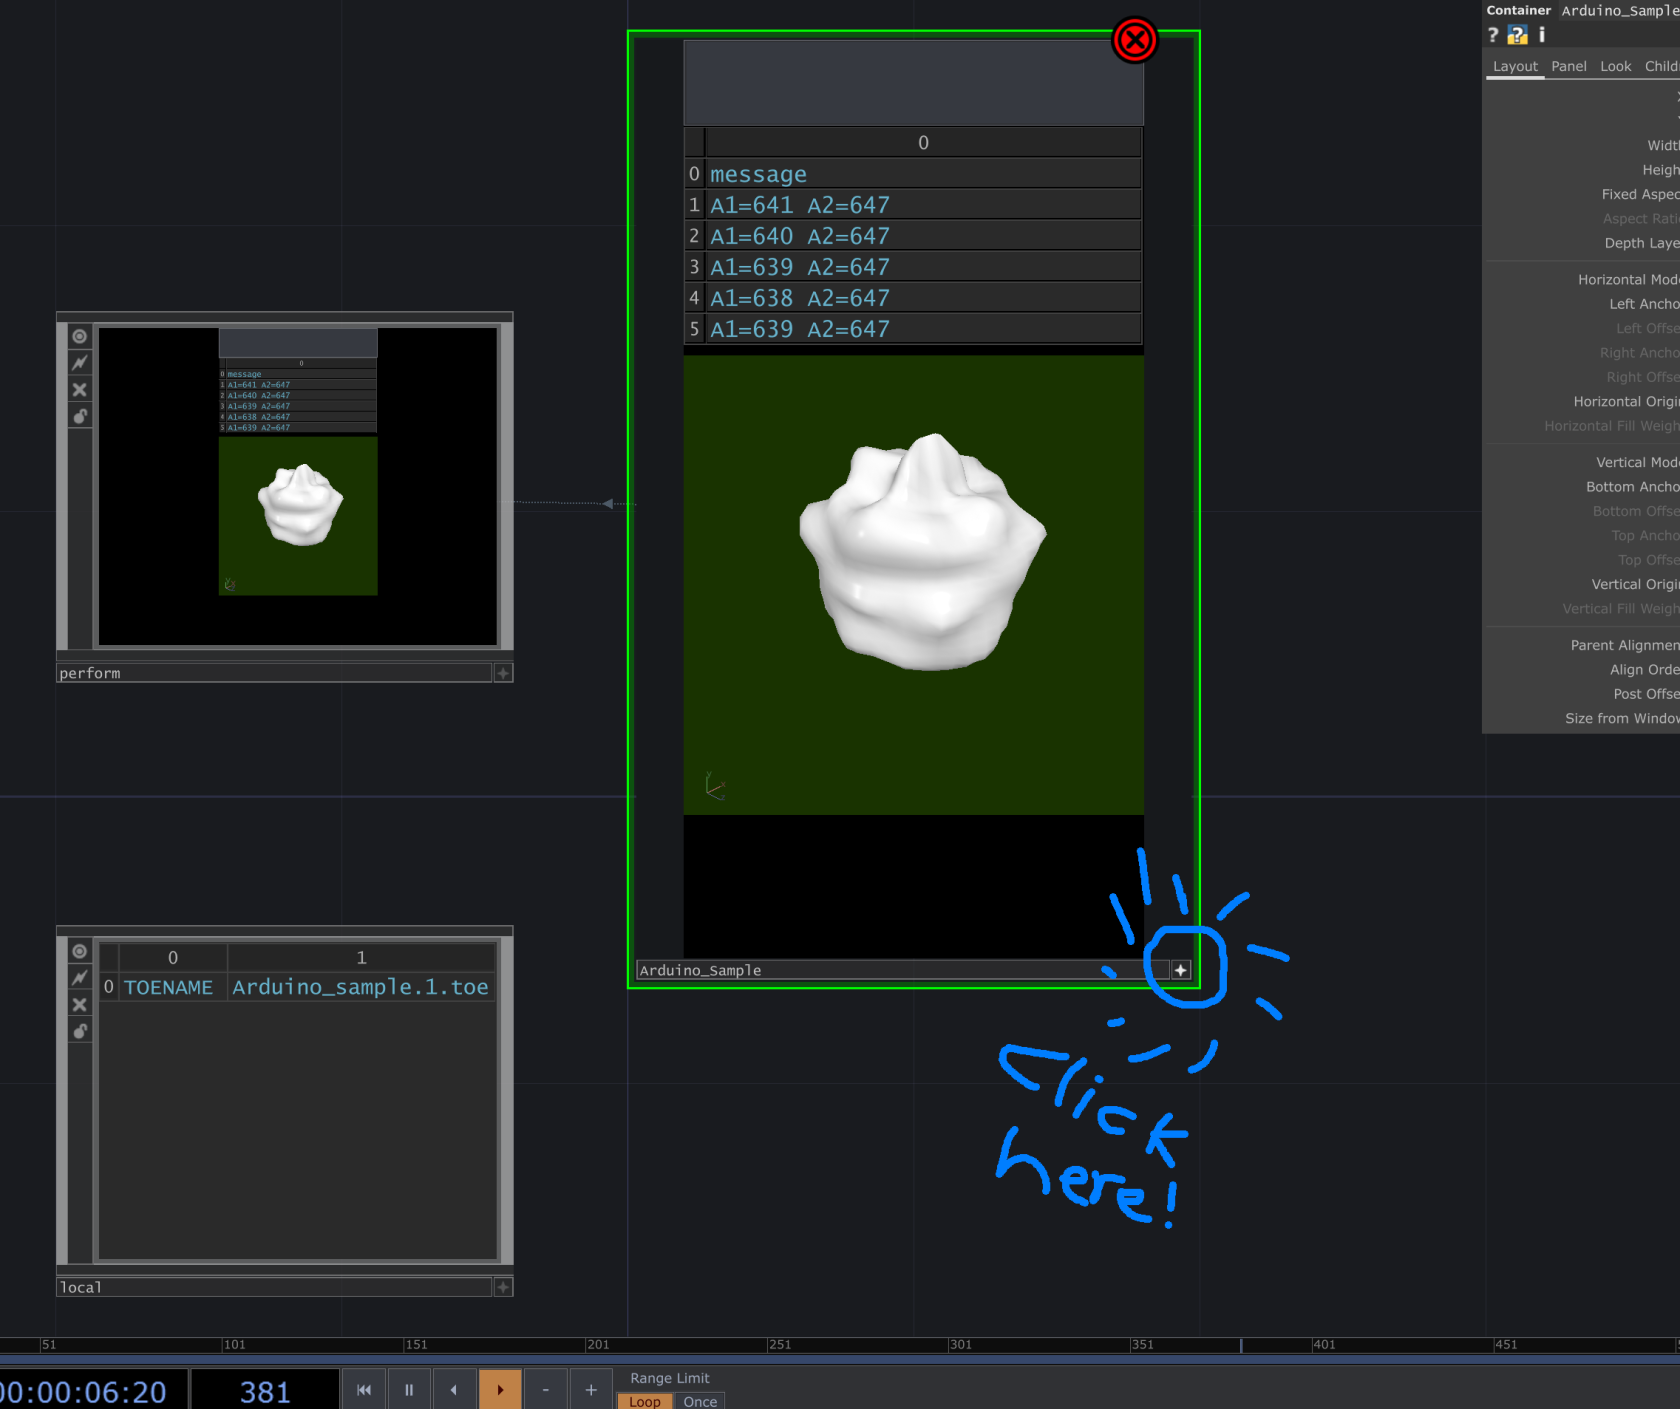The image size is (1680, 1409).
Task: Switch Range Limit to Once
Action: click(x=700, y=1401)
